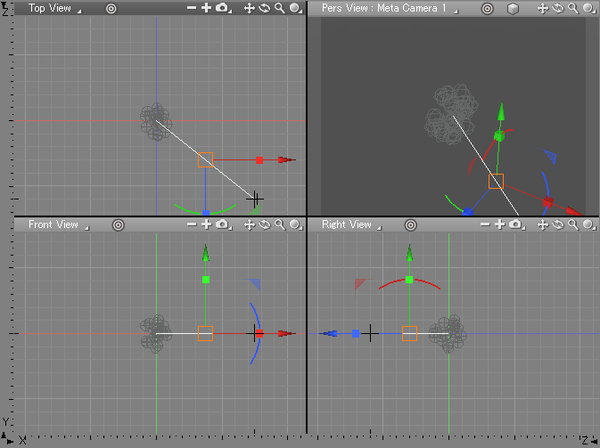The height and width of the screenshot is (448, 600).
Task: Select the magnifier zoom icon in Front View
Action: 280,225
